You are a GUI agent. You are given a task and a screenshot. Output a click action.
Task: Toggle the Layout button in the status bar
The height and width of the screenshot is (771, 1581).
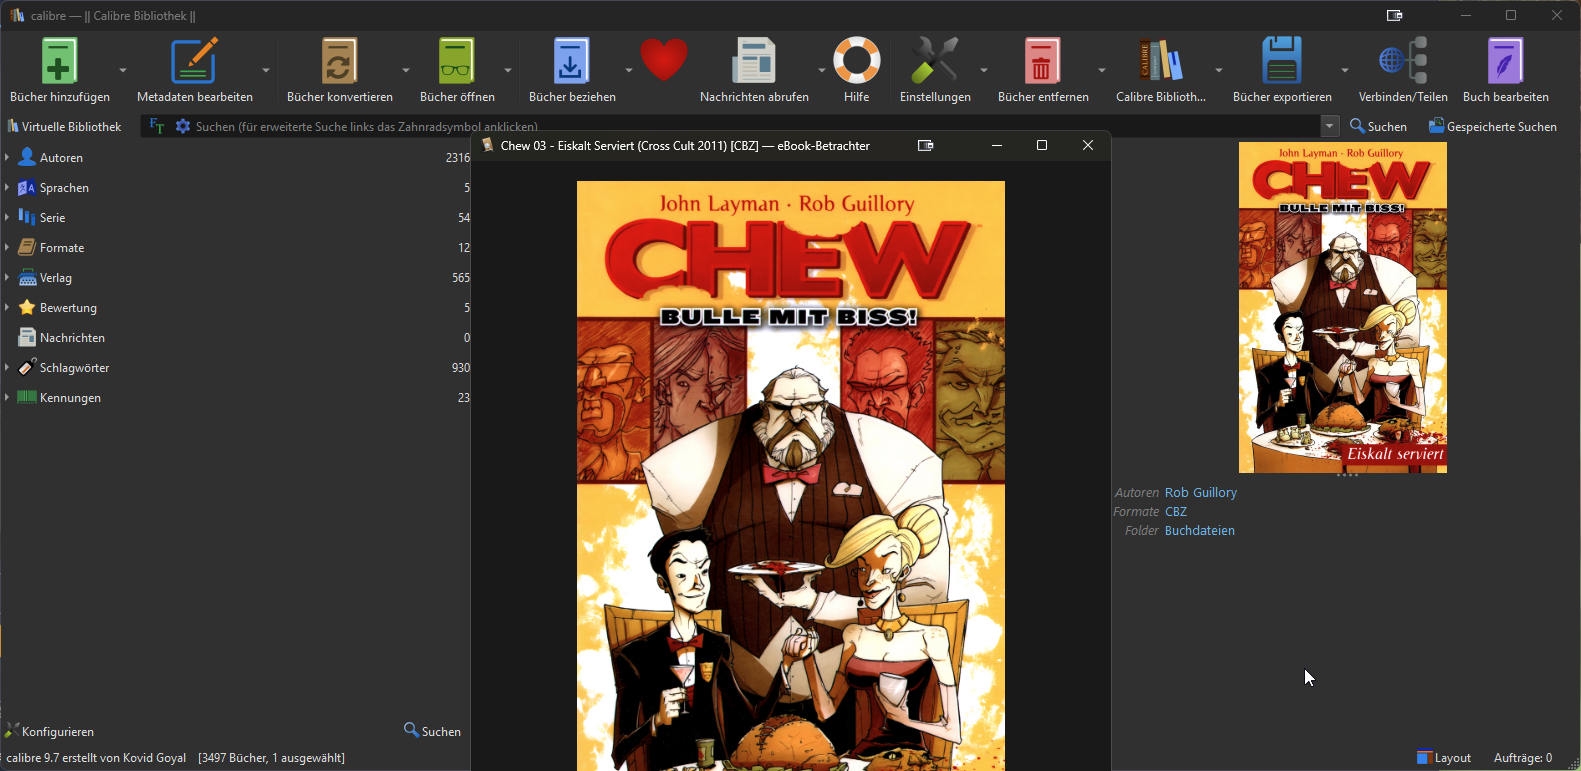[1444, 758]
